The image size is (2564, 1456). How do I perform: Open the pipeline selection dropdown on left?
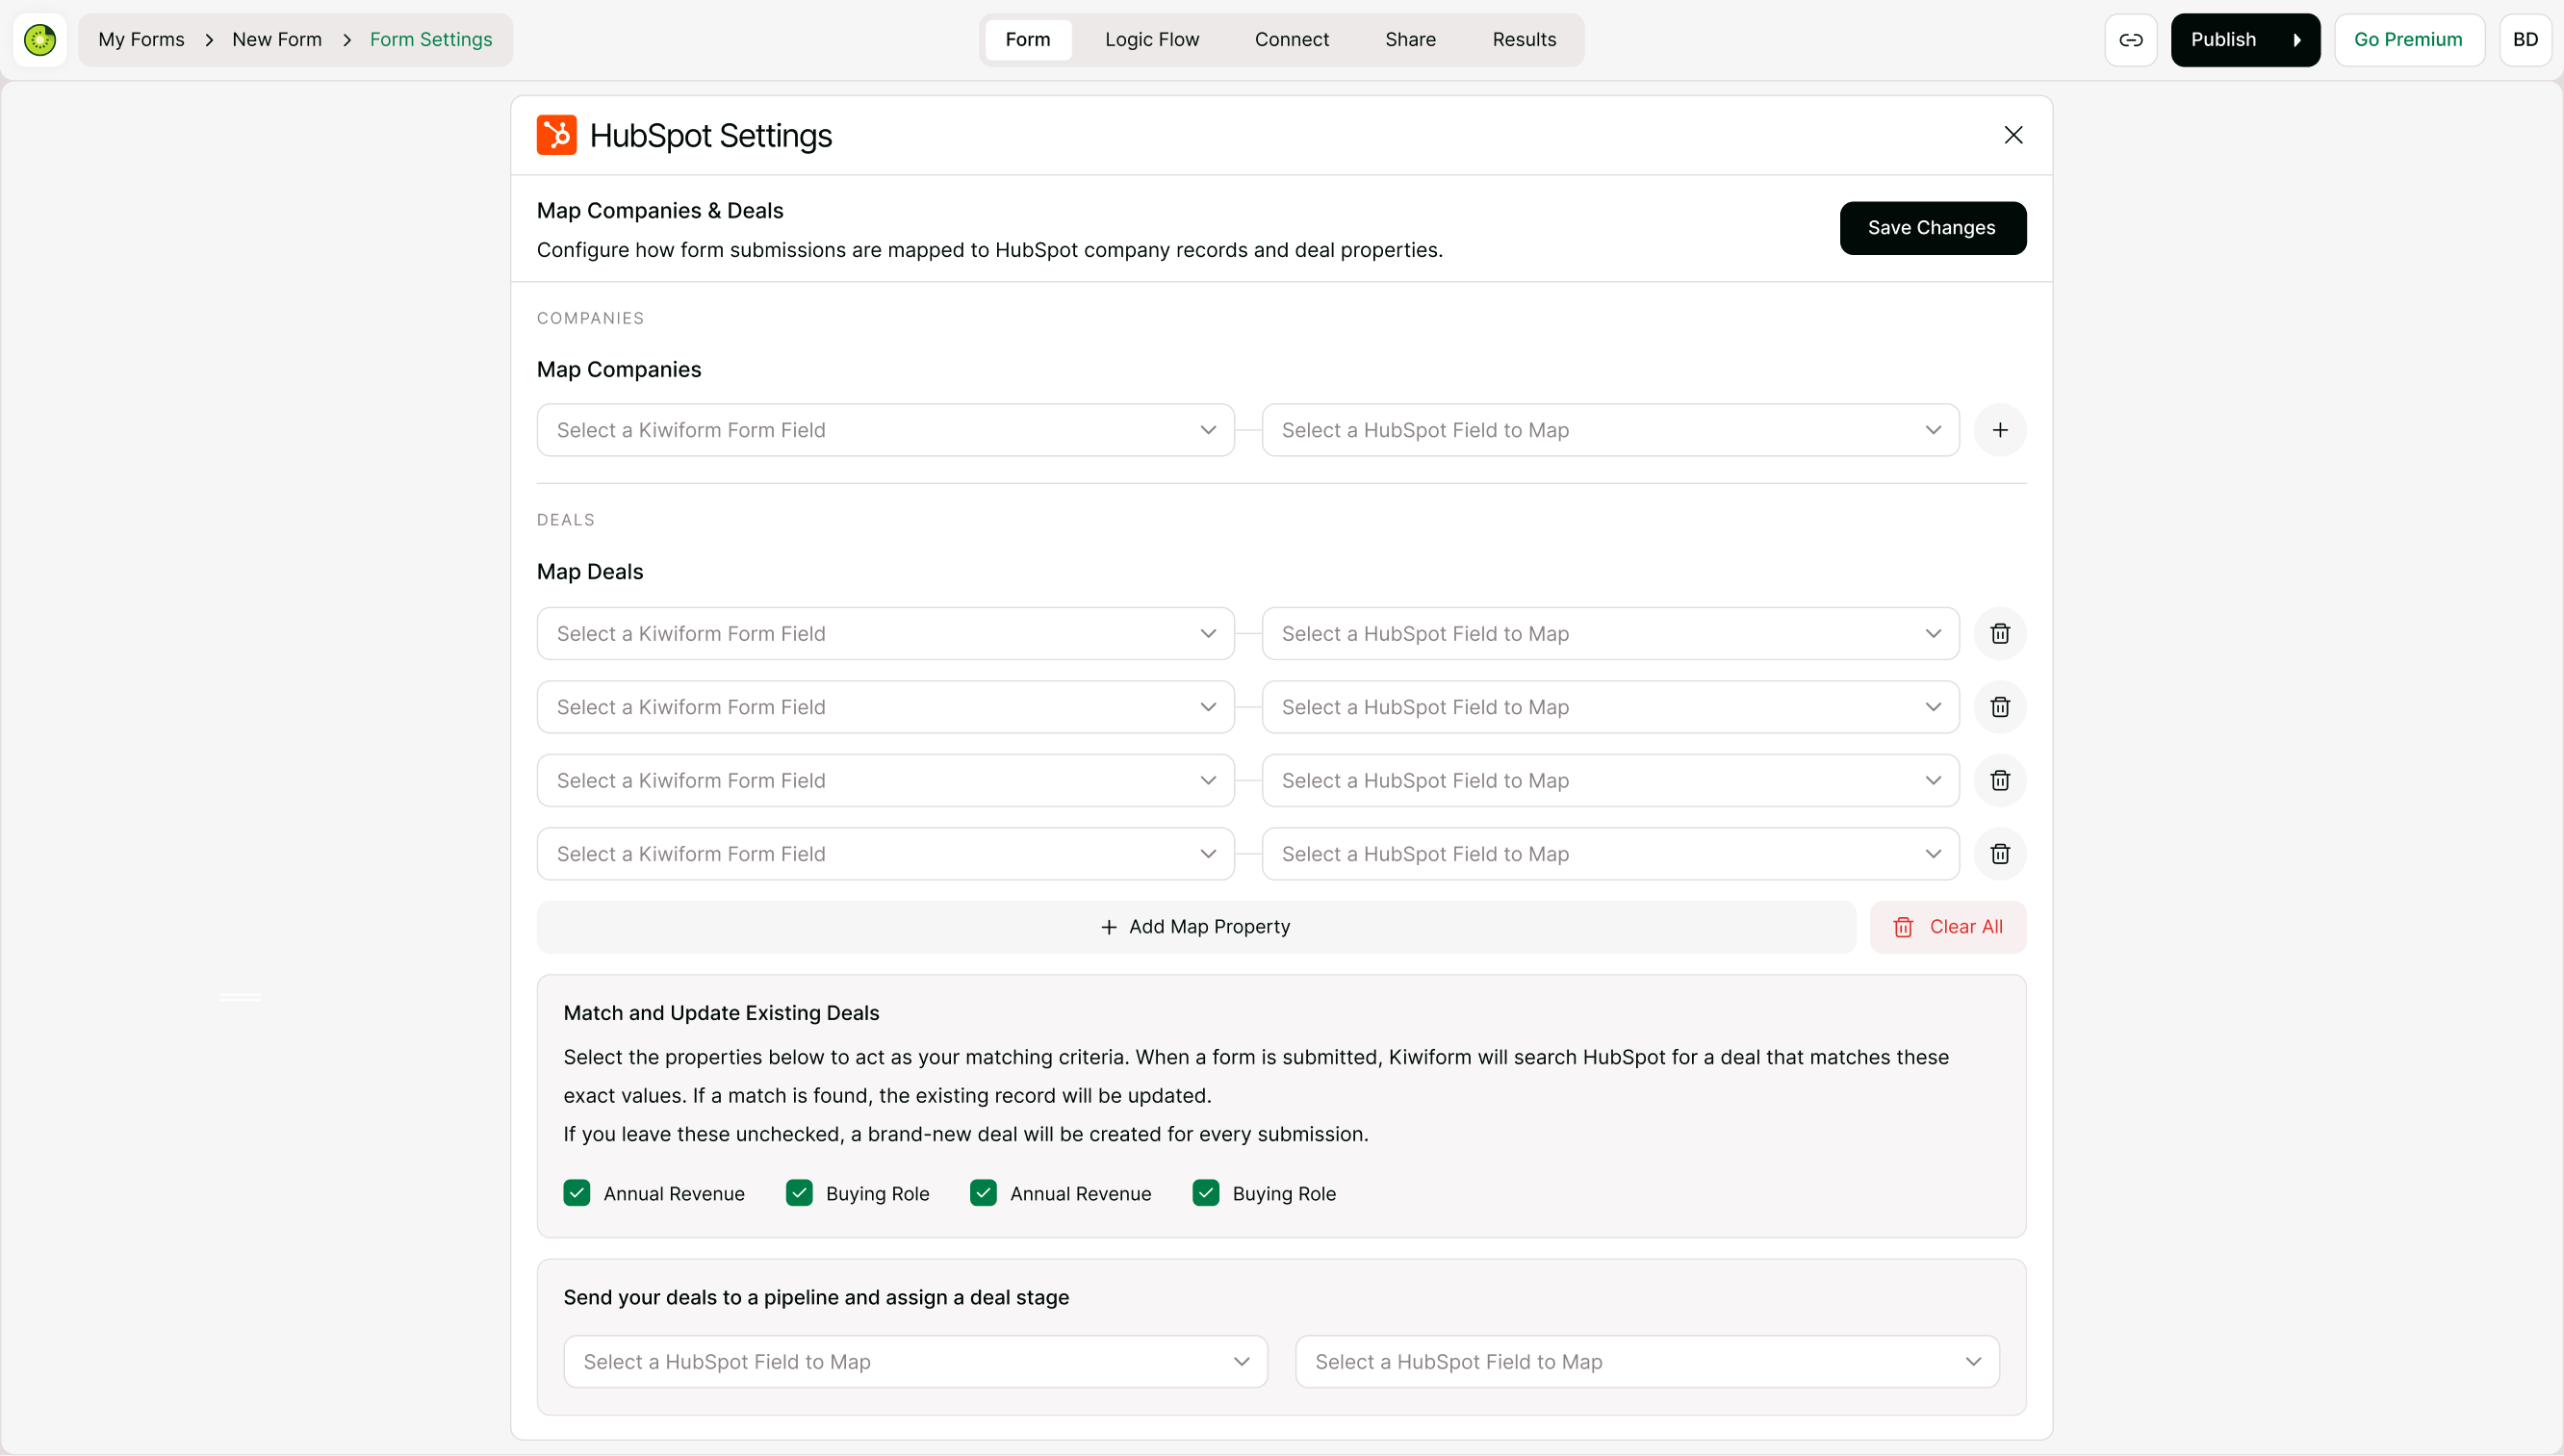click(x=916, y=1361)
